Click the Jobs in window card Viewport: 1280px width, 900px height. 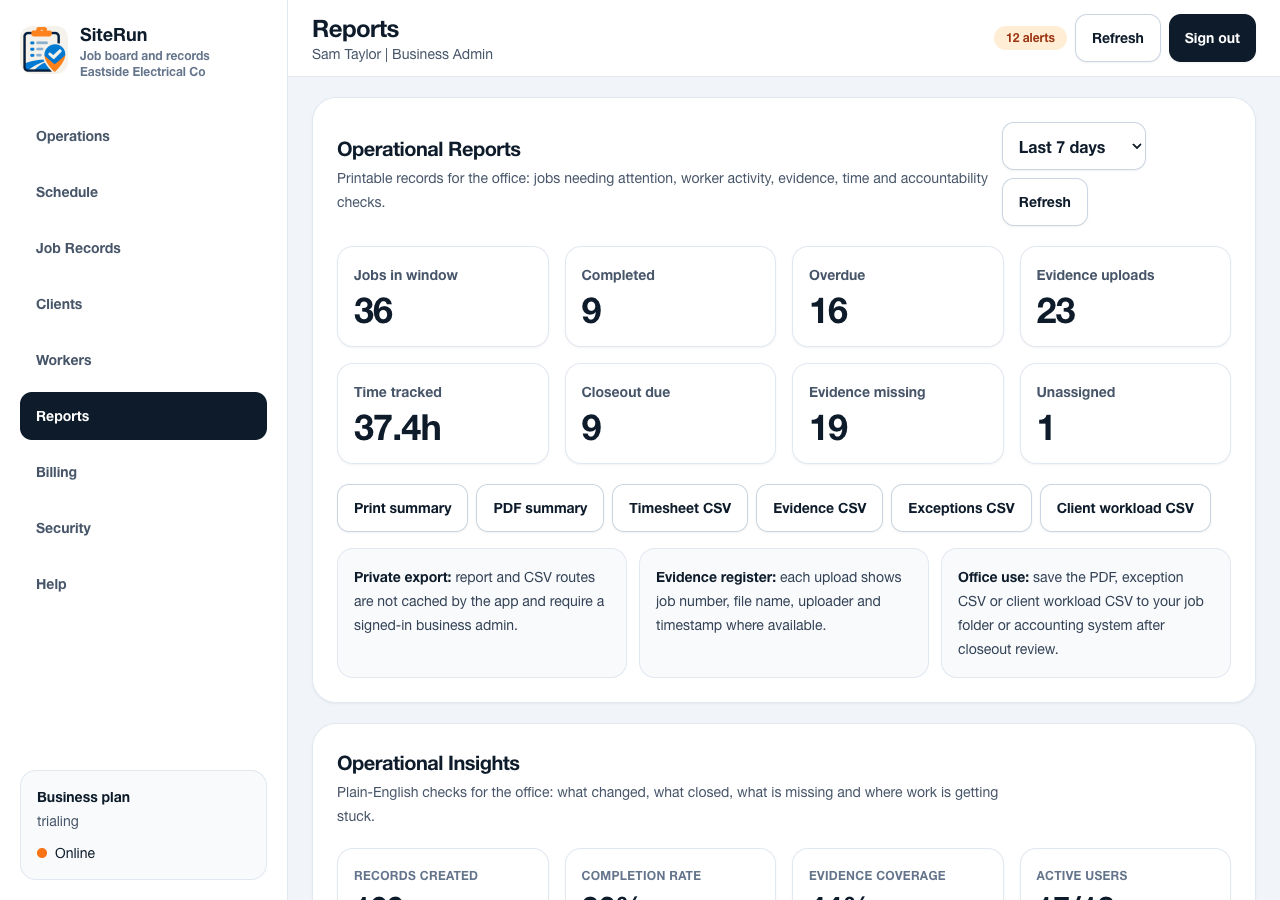click(443, 297)
